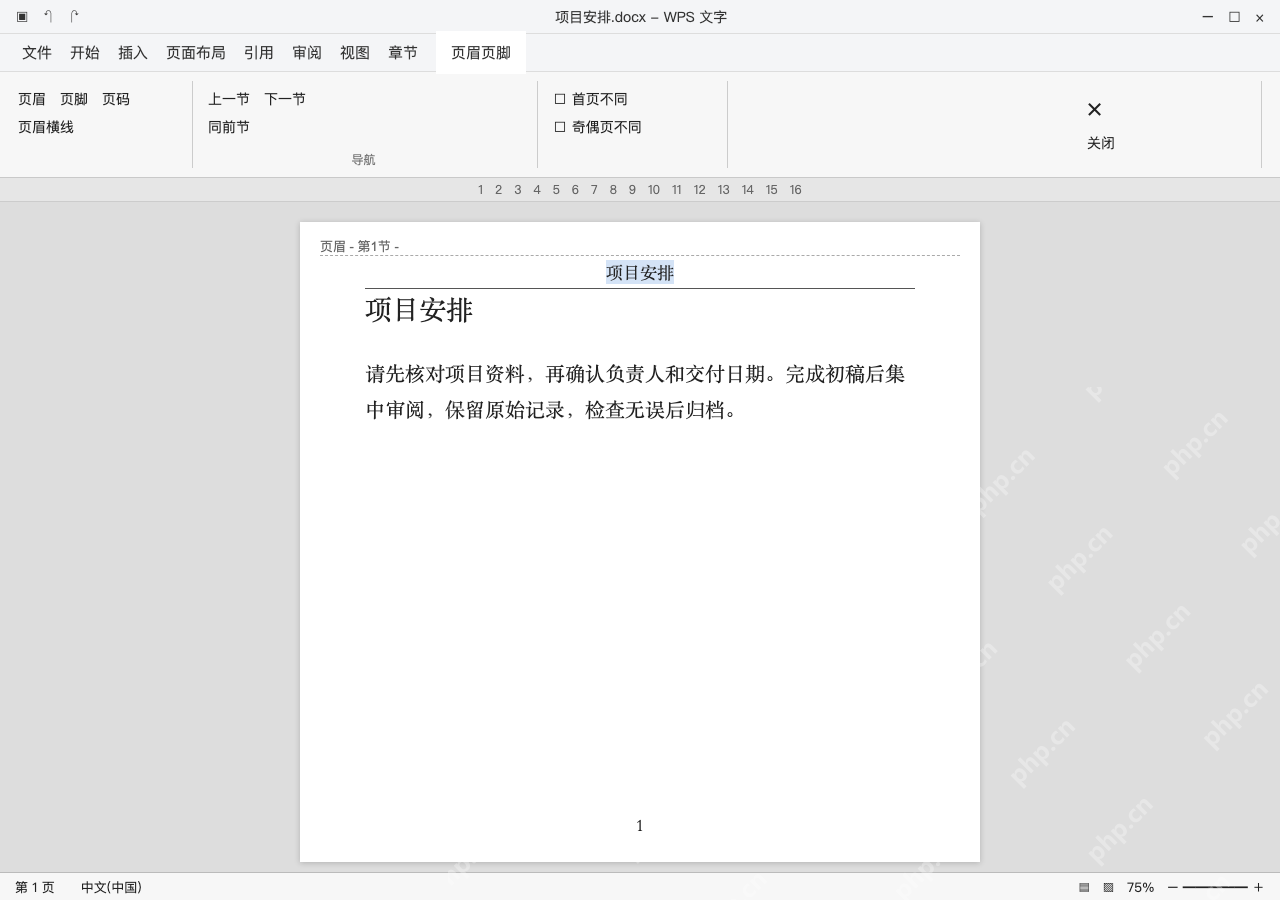The image size is (1280, 900).
Task: Click the redo arrow in the title bar
Action: coord(74,17)
